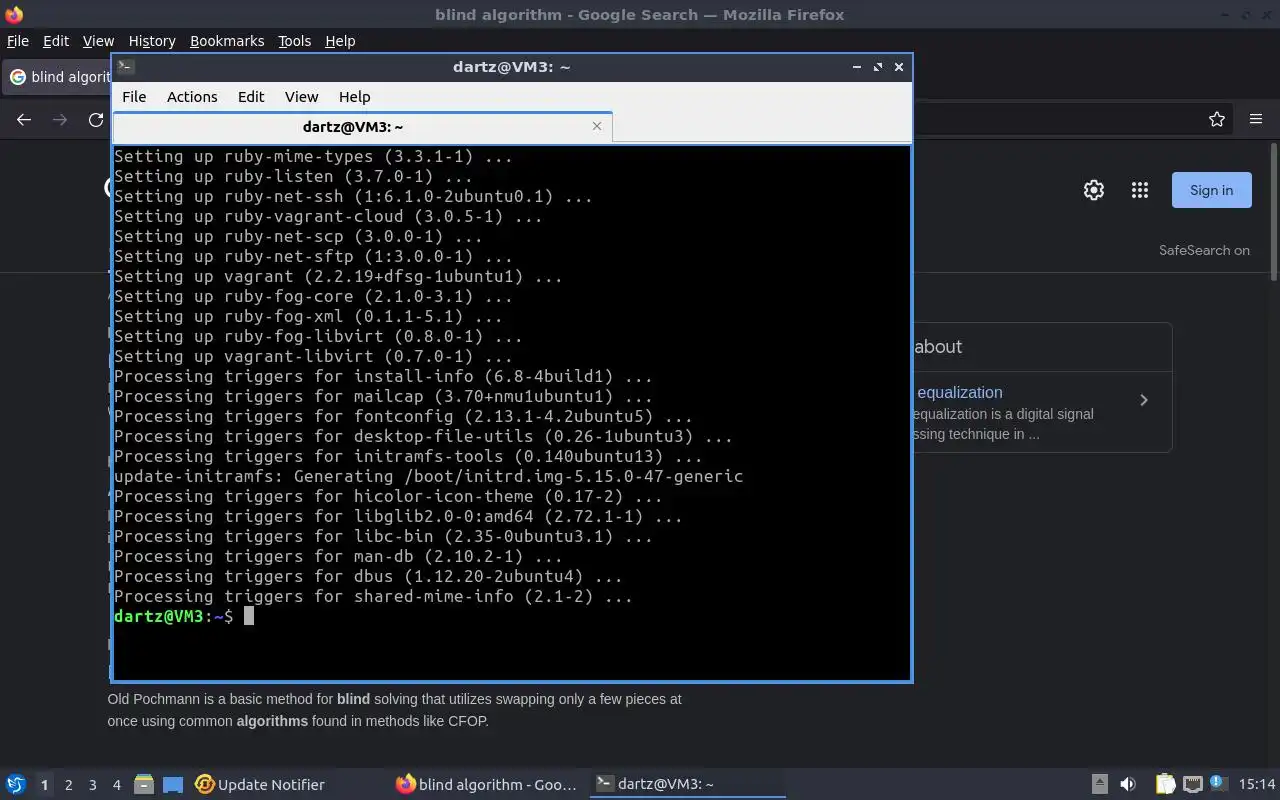Select the dartz@VM3 terminal tab
Viewport: 1280px width, 800px height.
pyautogui.click(x=362, y=127)
